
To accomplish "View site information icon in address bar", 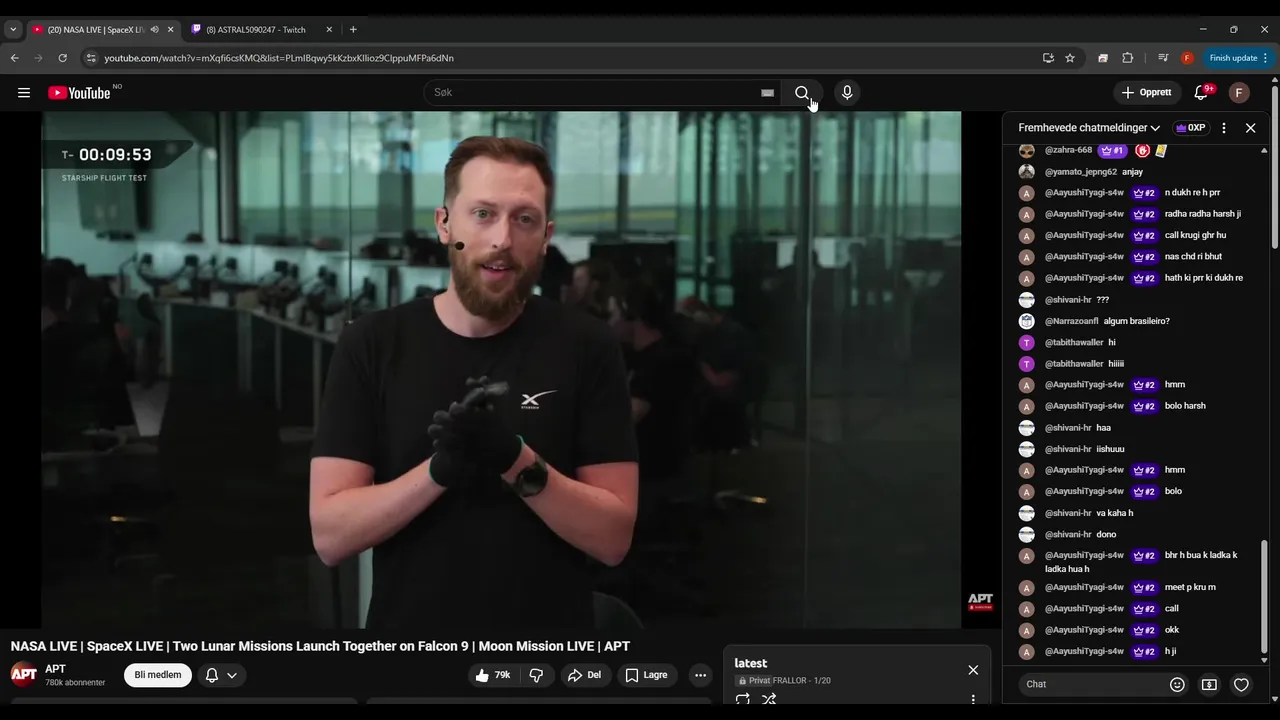I will pos(91,58).
